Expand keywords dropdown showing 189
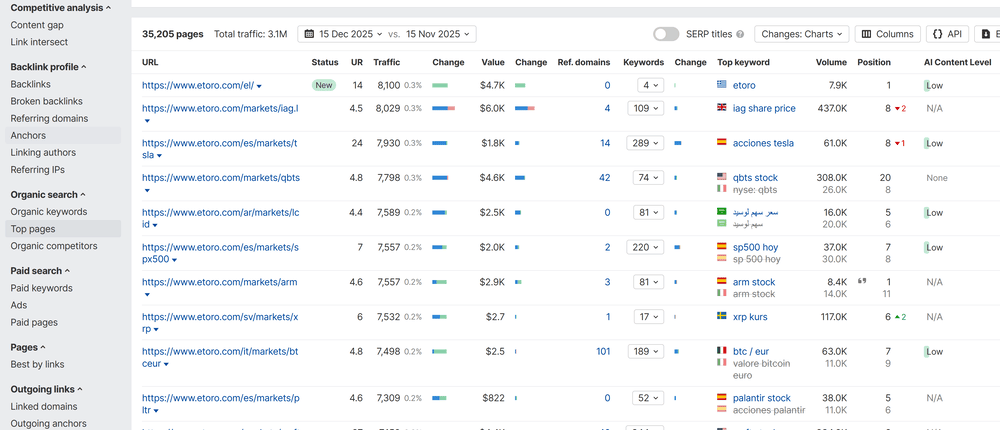 pyautogui.click(x=645, y=351)
